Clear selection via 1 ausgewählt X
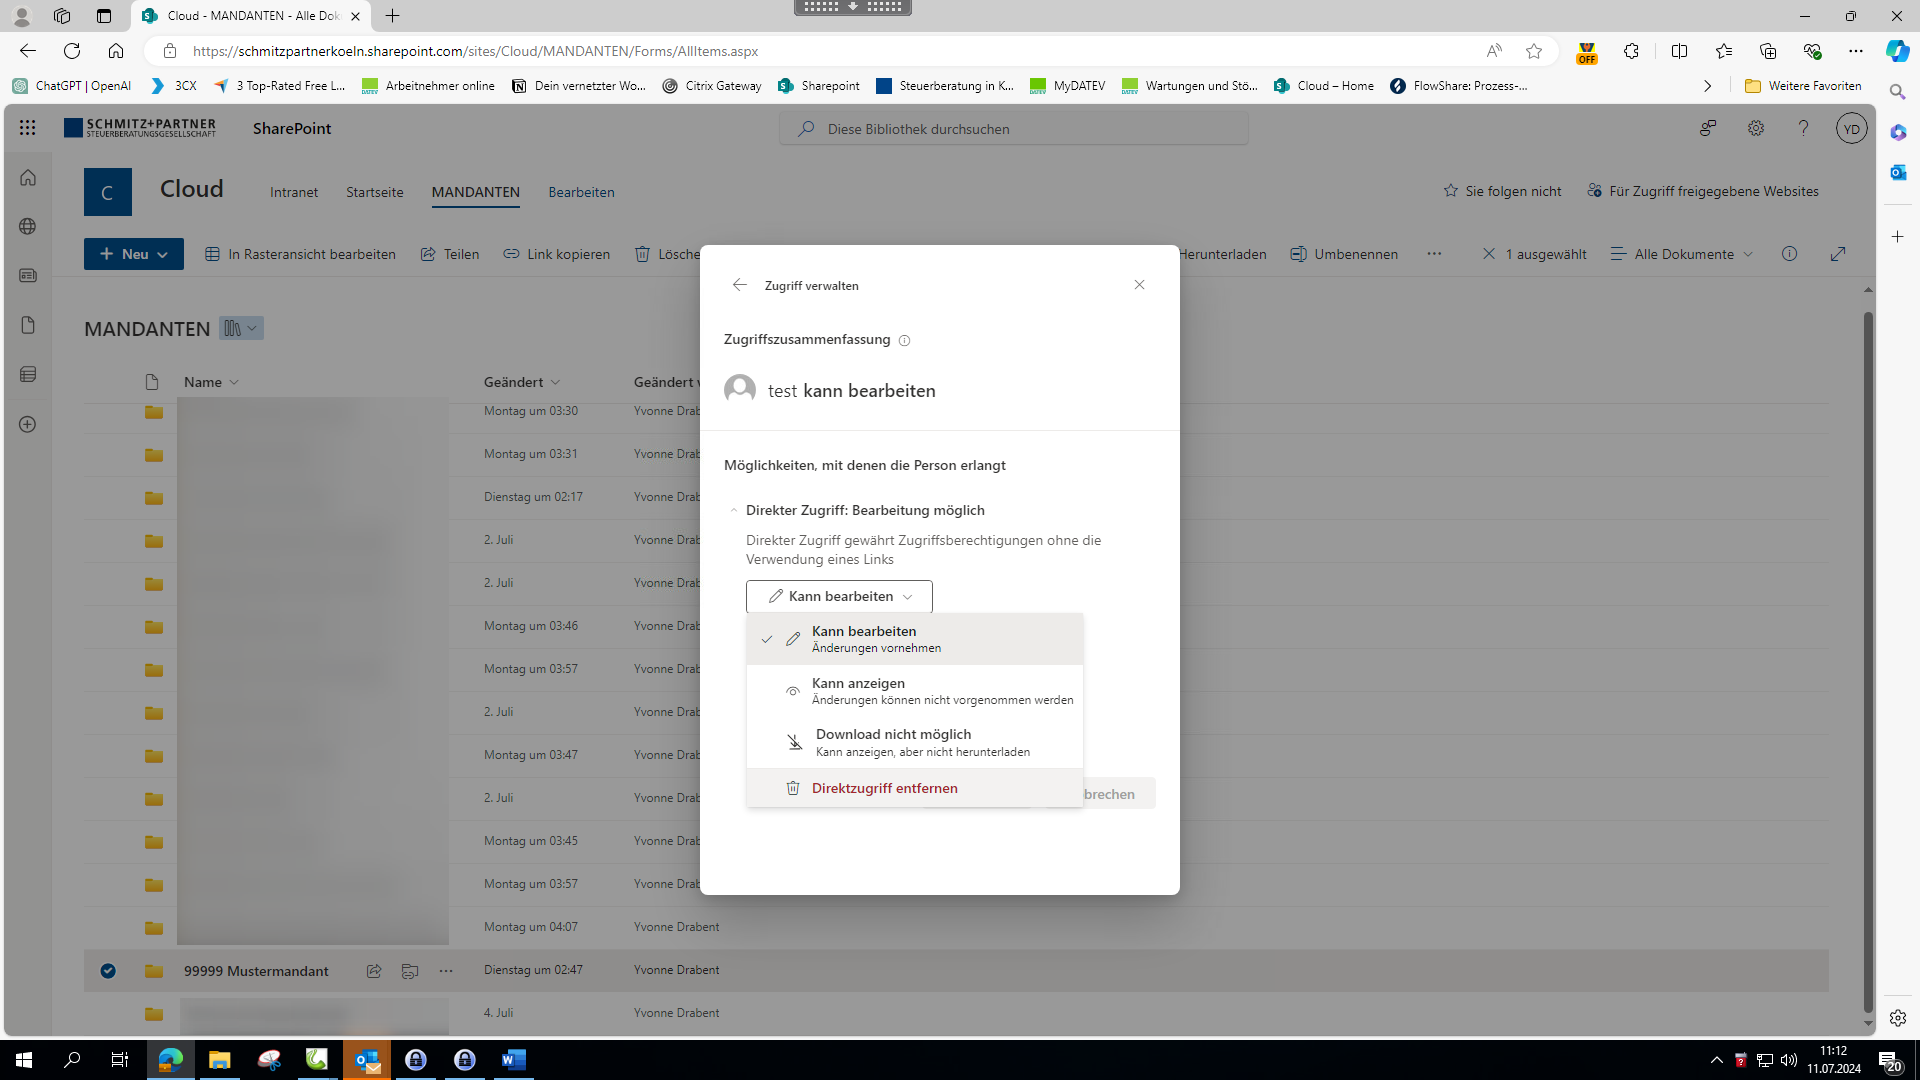This screenshot has height=1080, width=1920. pos(1488,254)
